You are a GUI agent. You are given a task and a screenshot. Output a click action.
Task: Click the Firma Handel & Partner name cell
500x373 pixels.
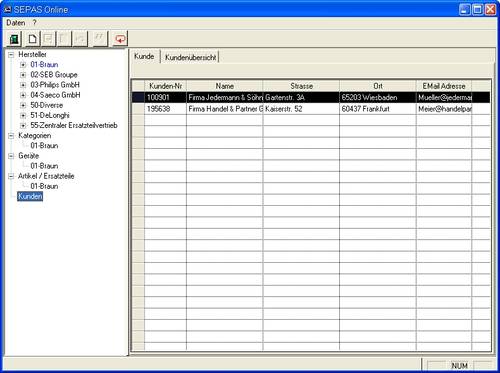pyautogui.click(x=225, y=109)
